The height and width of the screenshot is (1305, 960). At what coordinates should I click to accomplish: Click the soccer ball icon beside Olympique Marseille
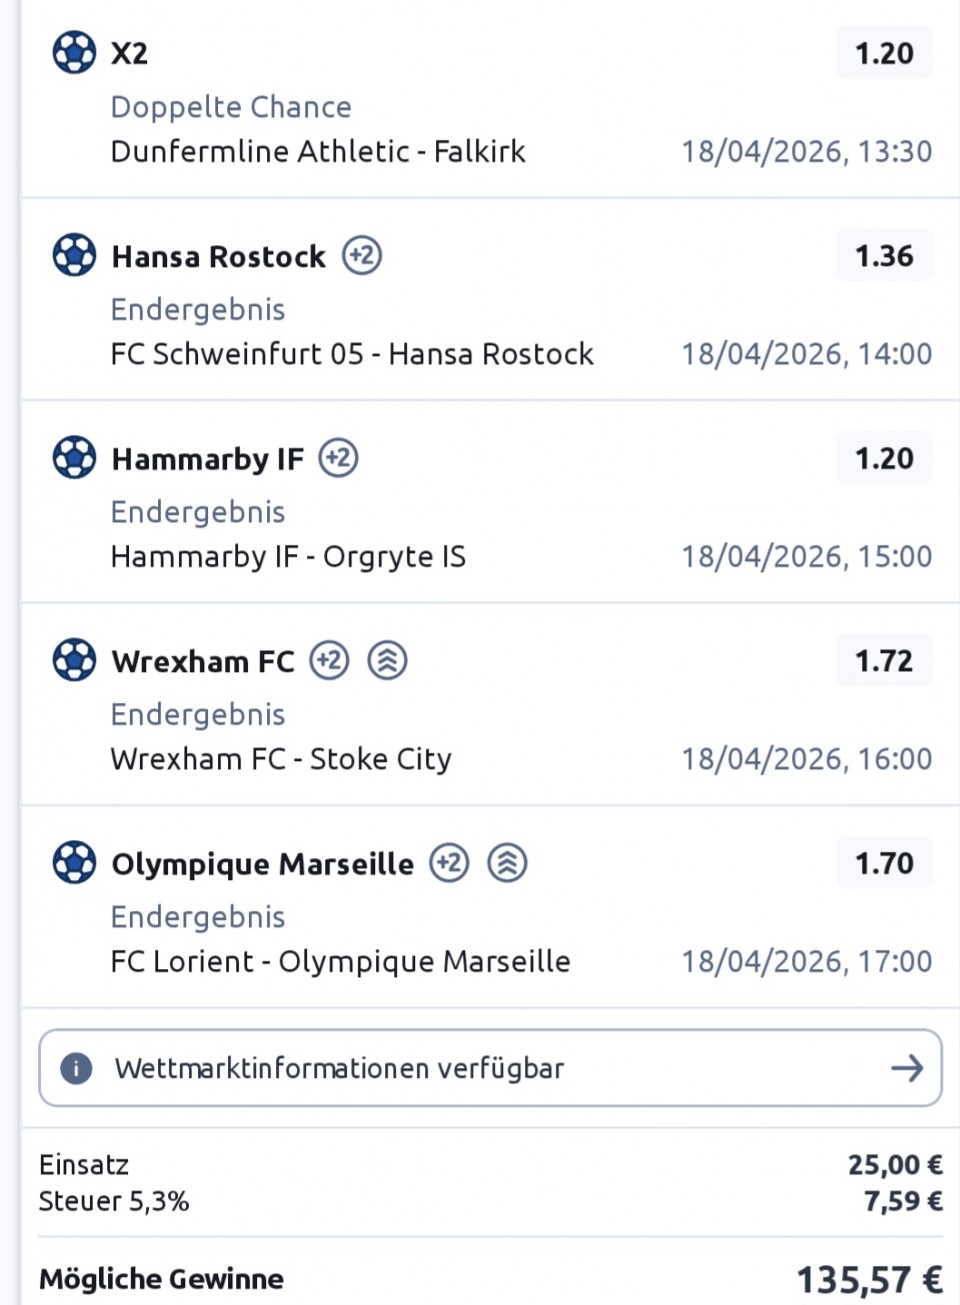pyautogui.click(x=74, y=862)
